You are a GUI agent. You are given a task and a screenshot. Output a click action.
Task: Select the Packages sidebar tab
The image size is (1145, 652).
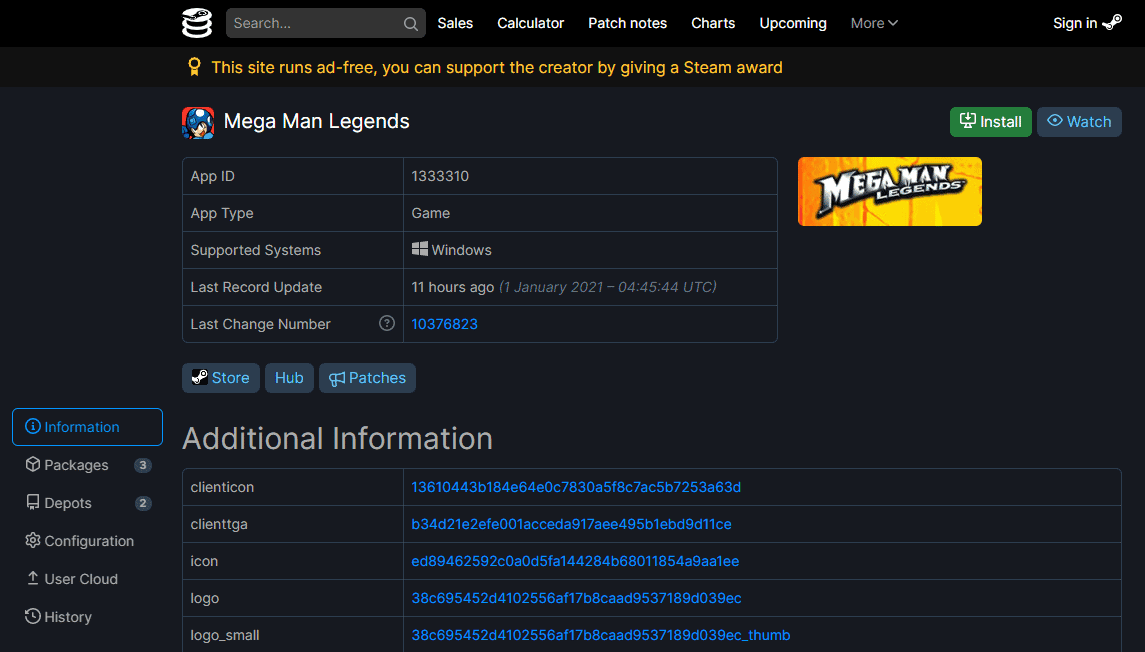pyautogui.click(x=87, y=465)
